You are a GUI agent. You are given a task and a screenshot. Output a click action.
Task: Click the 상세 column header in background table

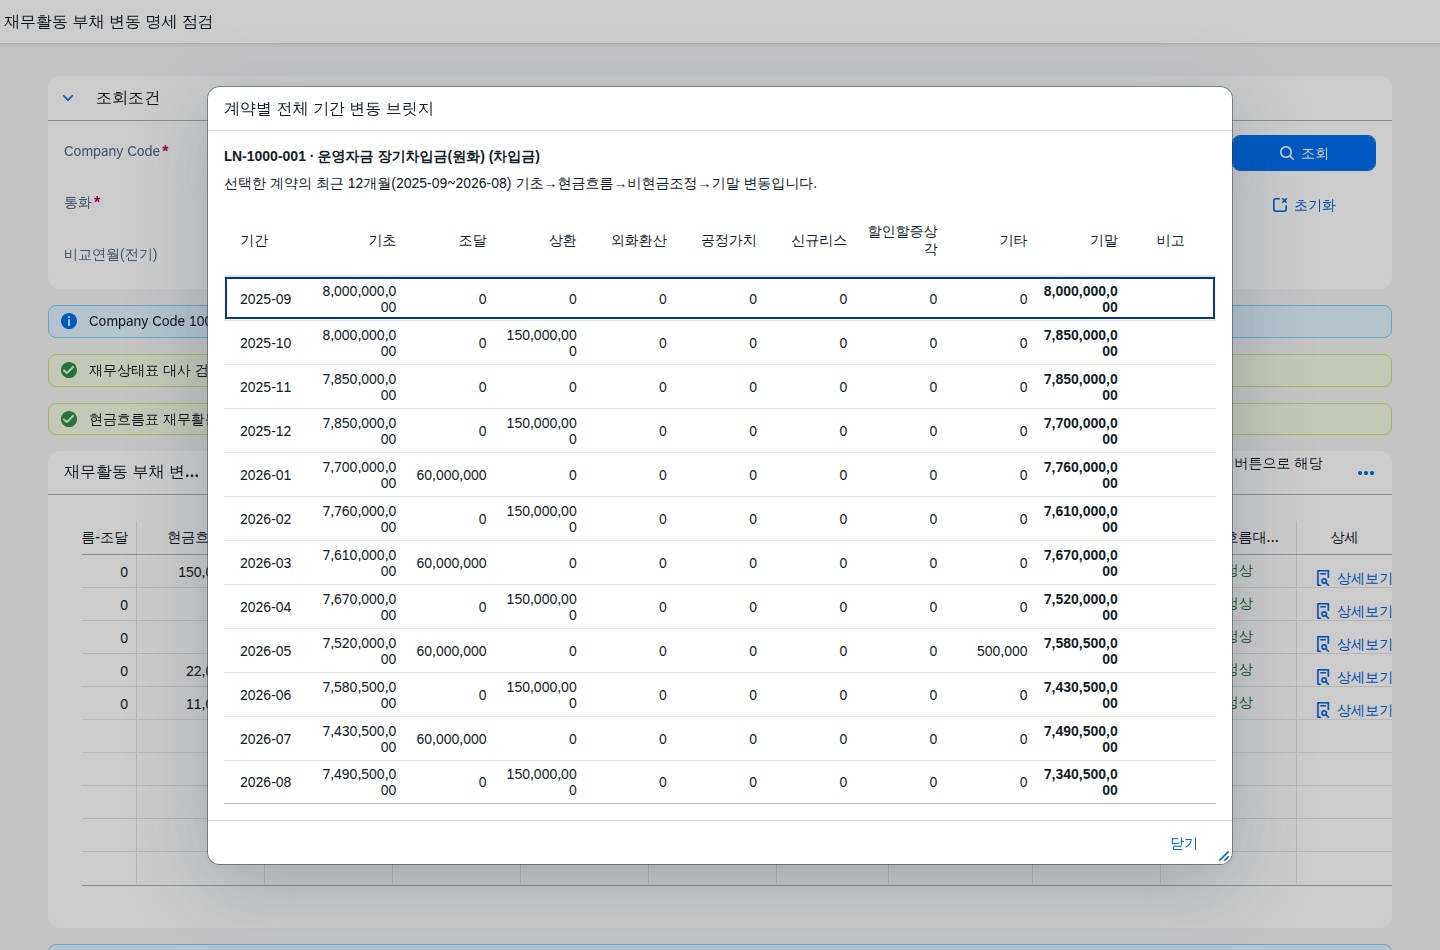[x=1344, y=538]
